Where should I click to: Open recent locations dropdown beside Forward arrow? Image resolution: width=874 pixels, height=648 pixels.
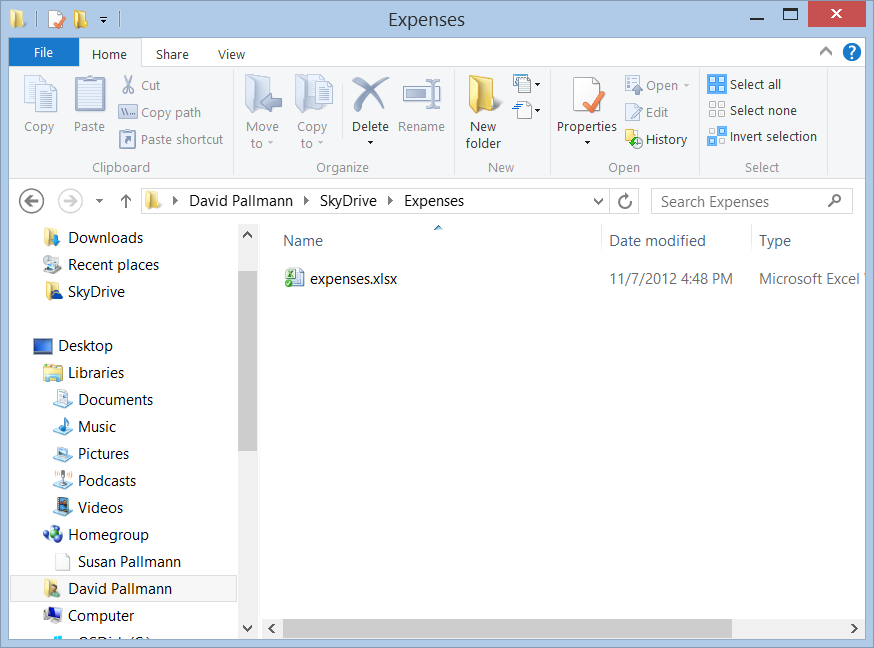tap(99, 201)
